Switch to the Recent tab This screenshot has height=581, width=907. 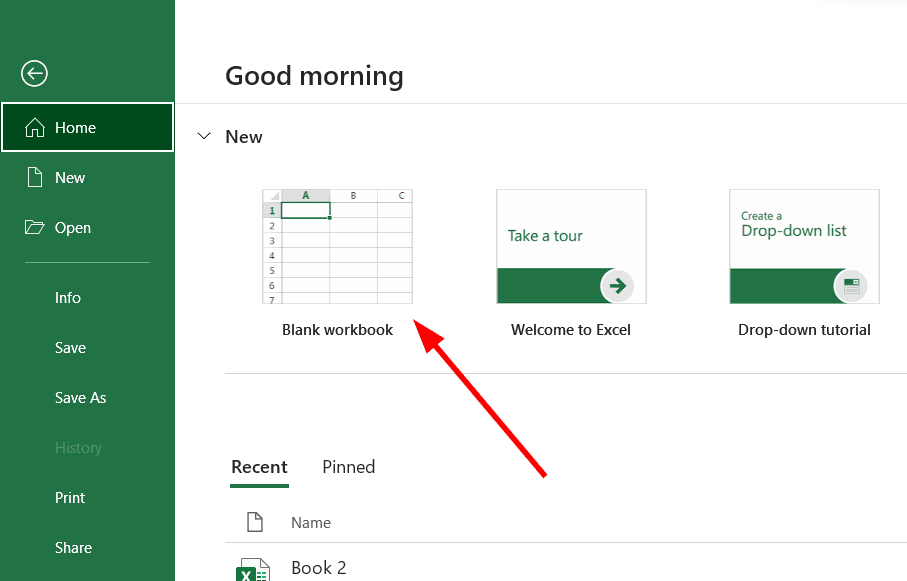[259, 467]
